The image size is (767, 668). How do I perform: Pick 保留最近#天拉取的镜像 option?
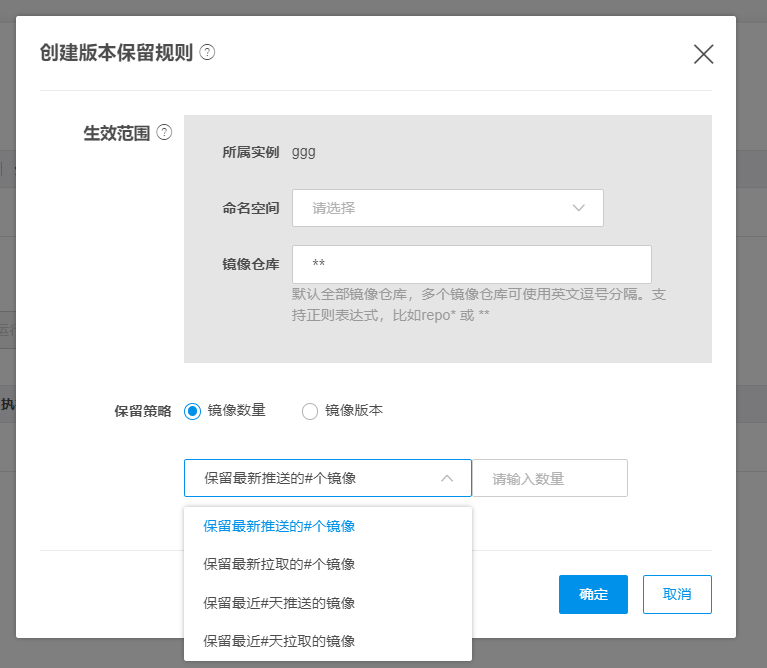(x=279, y=641)
